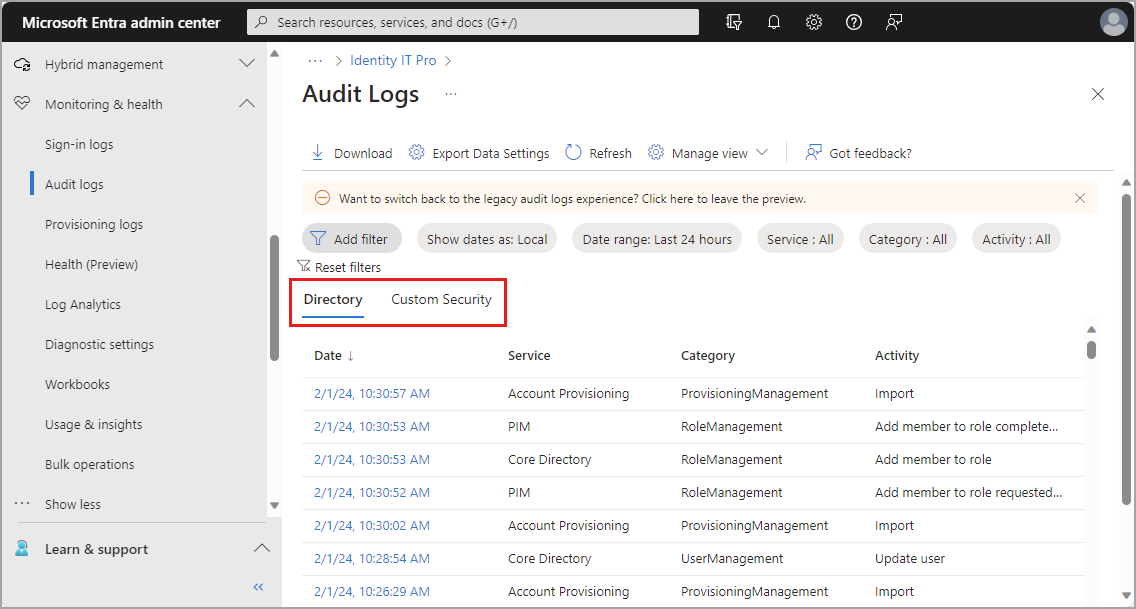This screenshot has width=1136, height=609.
Task: Click the Export Data Settings gear icon
Action: [416, 152]
